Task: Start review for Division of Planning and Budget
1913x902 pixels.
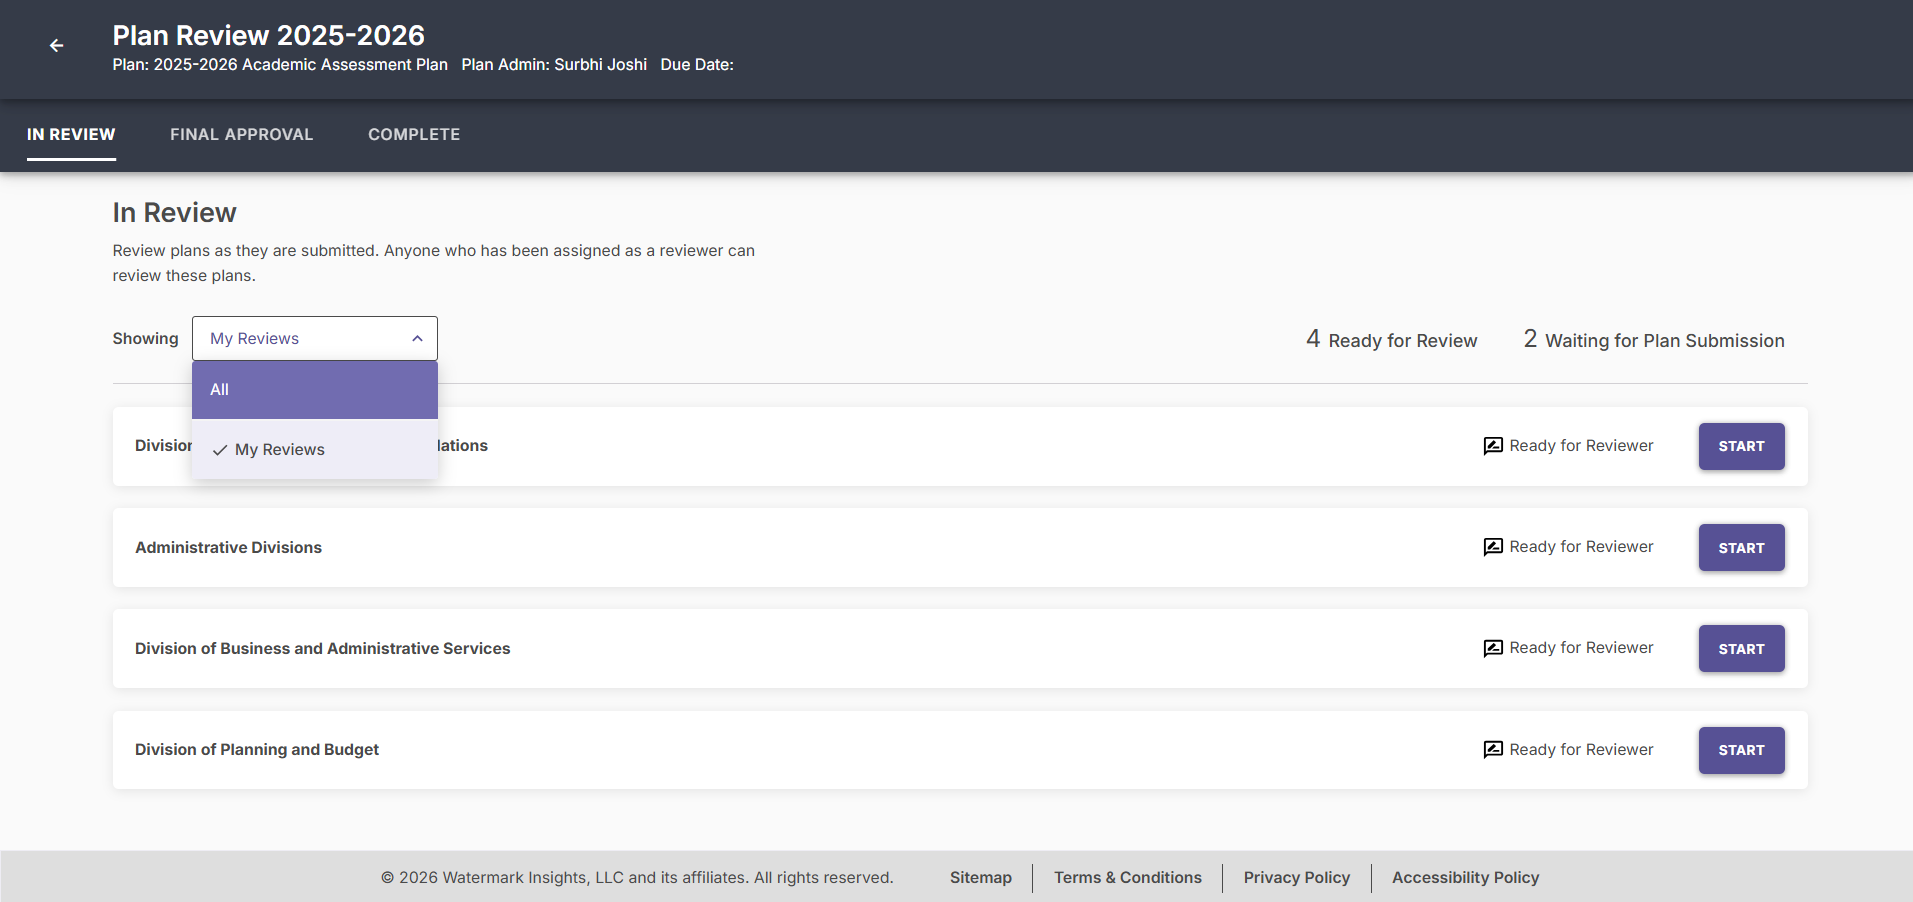Action: coord(1741,750)
